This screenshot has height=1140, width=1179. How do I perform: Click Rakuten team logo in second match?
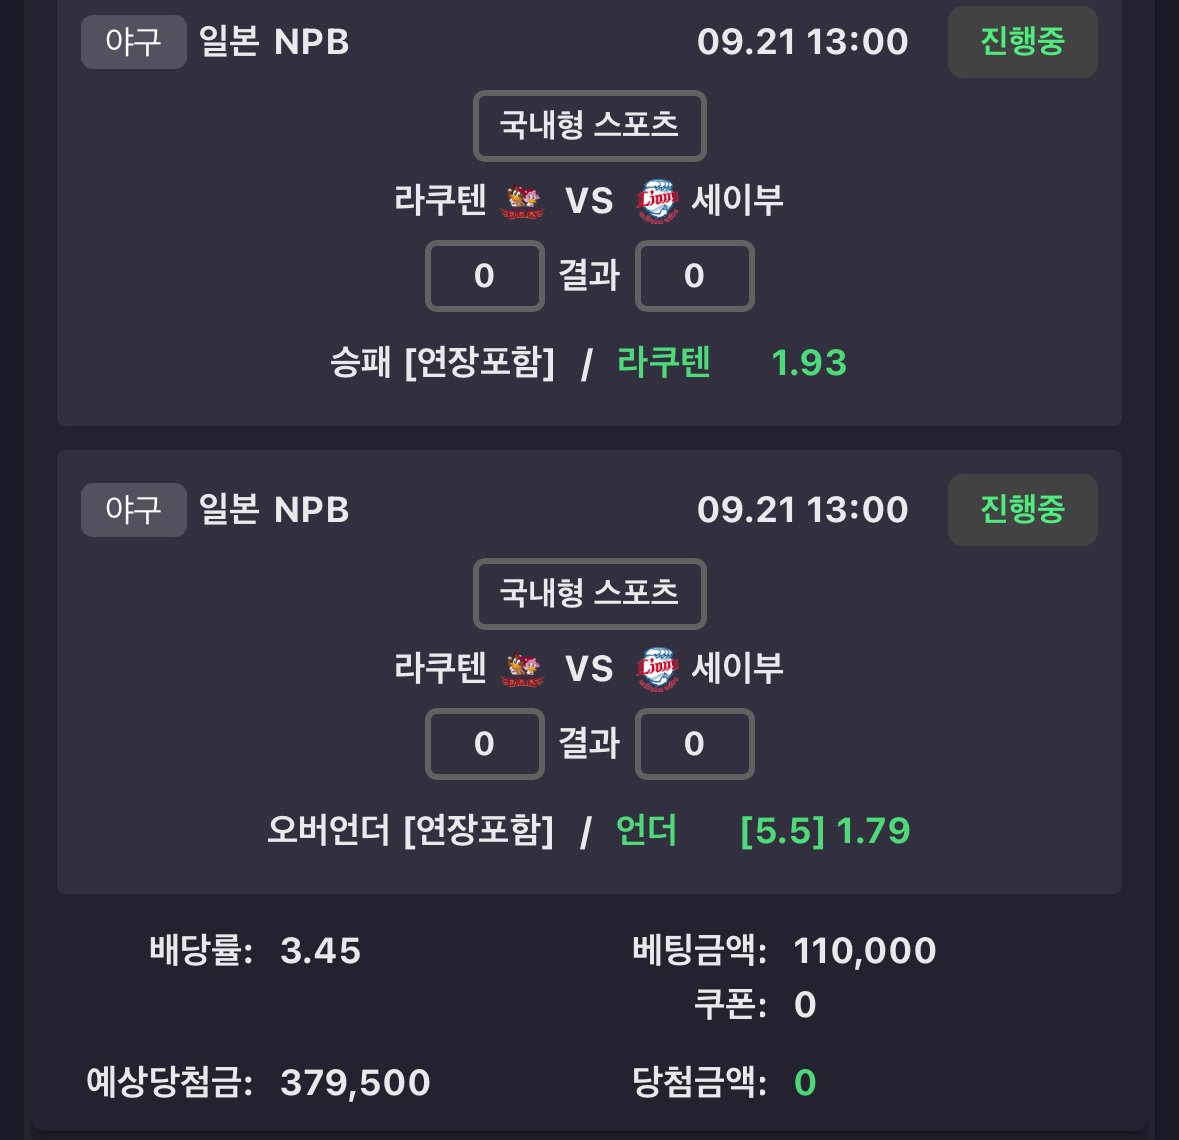pos(522,669)
